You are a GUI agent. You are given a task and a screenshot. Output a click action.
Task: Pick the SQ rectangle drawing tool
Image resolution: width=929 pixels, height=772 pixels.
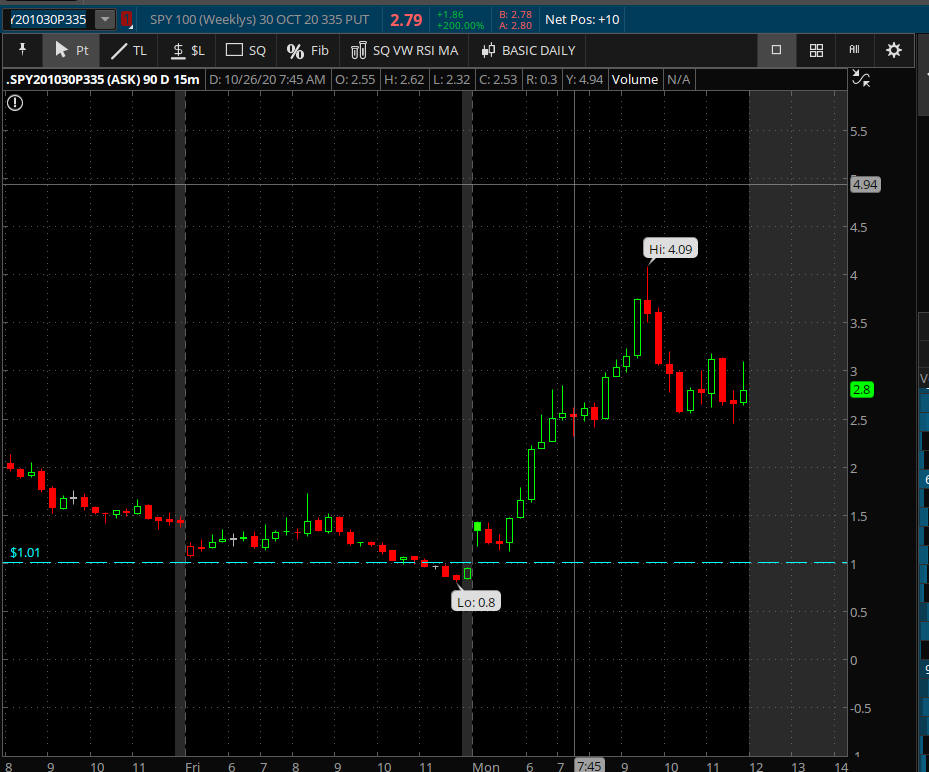point(246,50)
